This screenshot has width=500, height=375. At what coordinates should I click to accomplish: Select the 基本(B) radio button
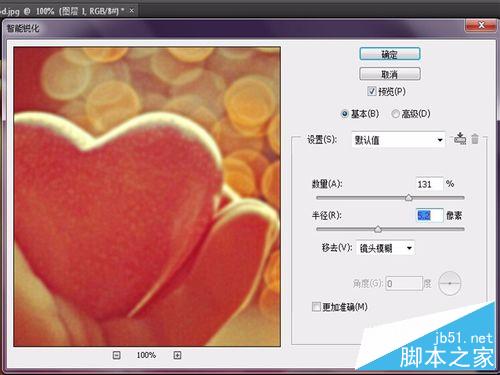[x=345, y=114]
